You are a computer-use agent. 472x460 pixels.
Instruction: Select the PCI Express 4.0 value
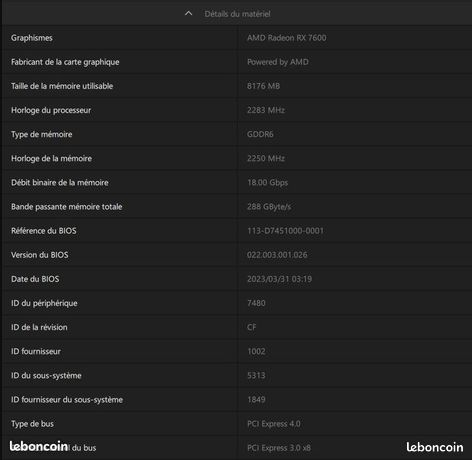click(274, 424)
